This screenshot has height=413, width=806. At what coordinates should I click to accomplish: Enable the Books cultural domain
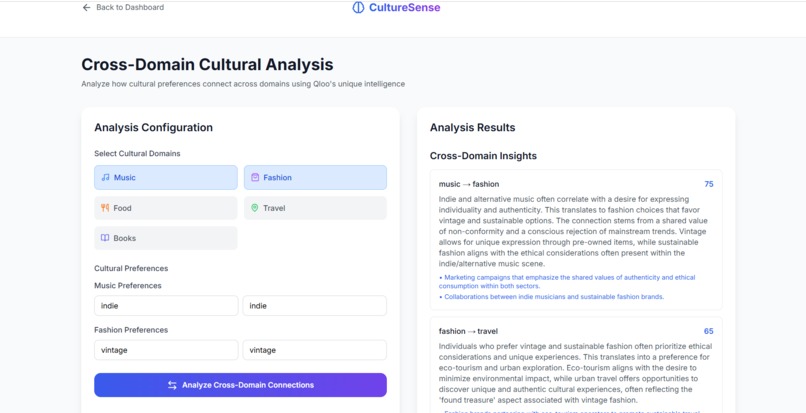(166, 238)
